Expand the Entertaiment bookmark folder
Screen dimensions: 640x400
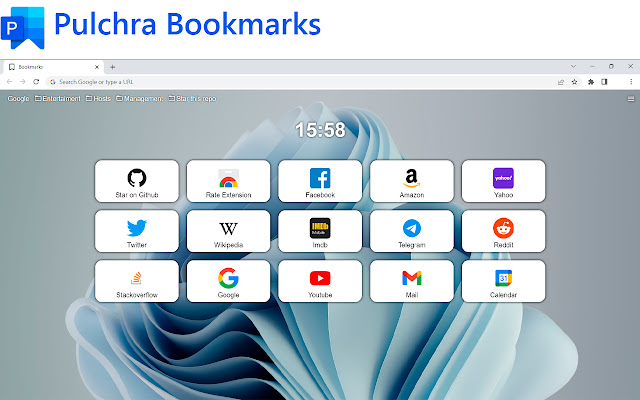58,98
